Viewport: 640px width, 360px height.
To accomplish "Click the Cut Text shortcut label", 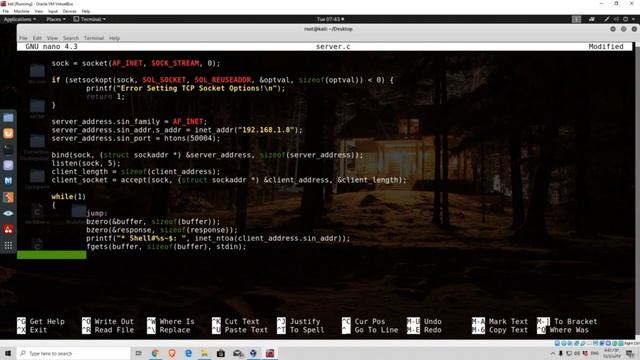I will point(242,322).
